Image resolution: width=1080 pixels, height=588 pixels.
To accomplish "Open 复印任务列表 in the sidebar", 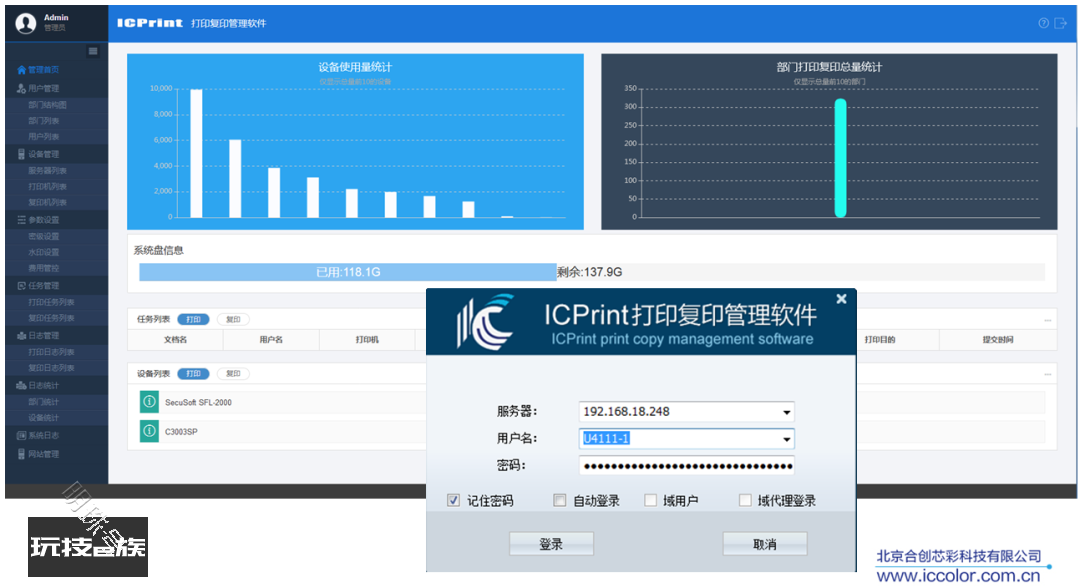I will [51, 318].
